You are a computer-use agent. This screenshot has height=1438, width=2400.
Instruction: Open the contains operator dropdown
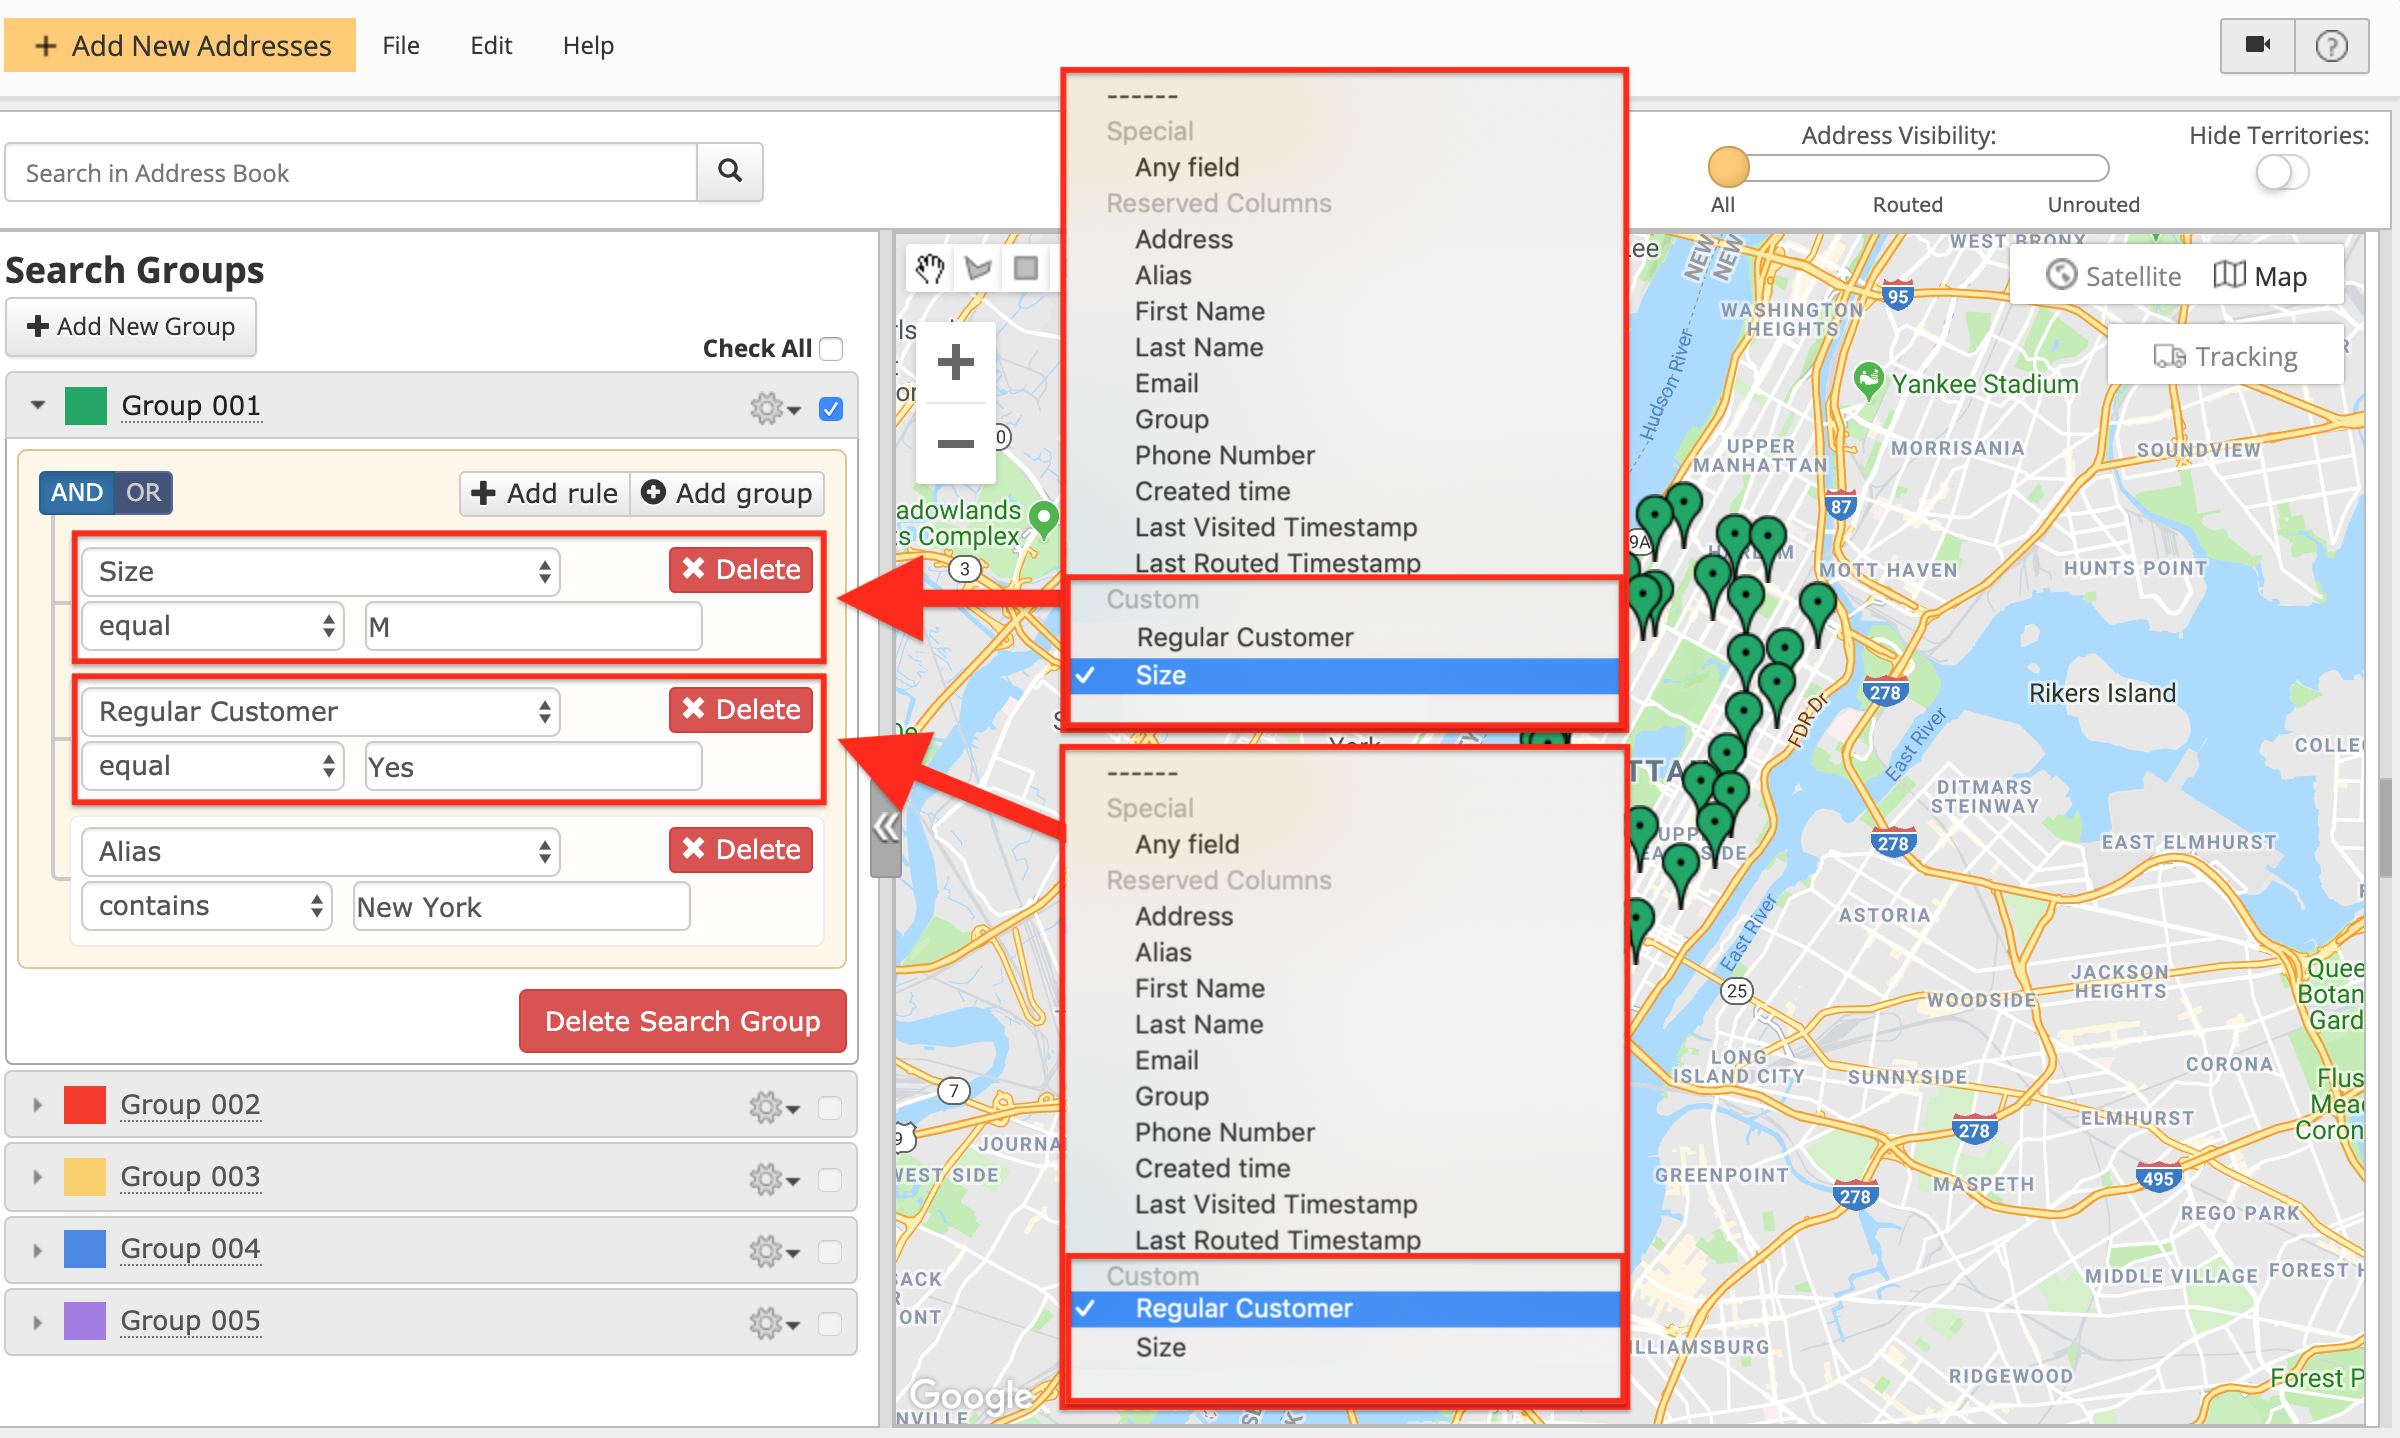click(x=207, y=906)
